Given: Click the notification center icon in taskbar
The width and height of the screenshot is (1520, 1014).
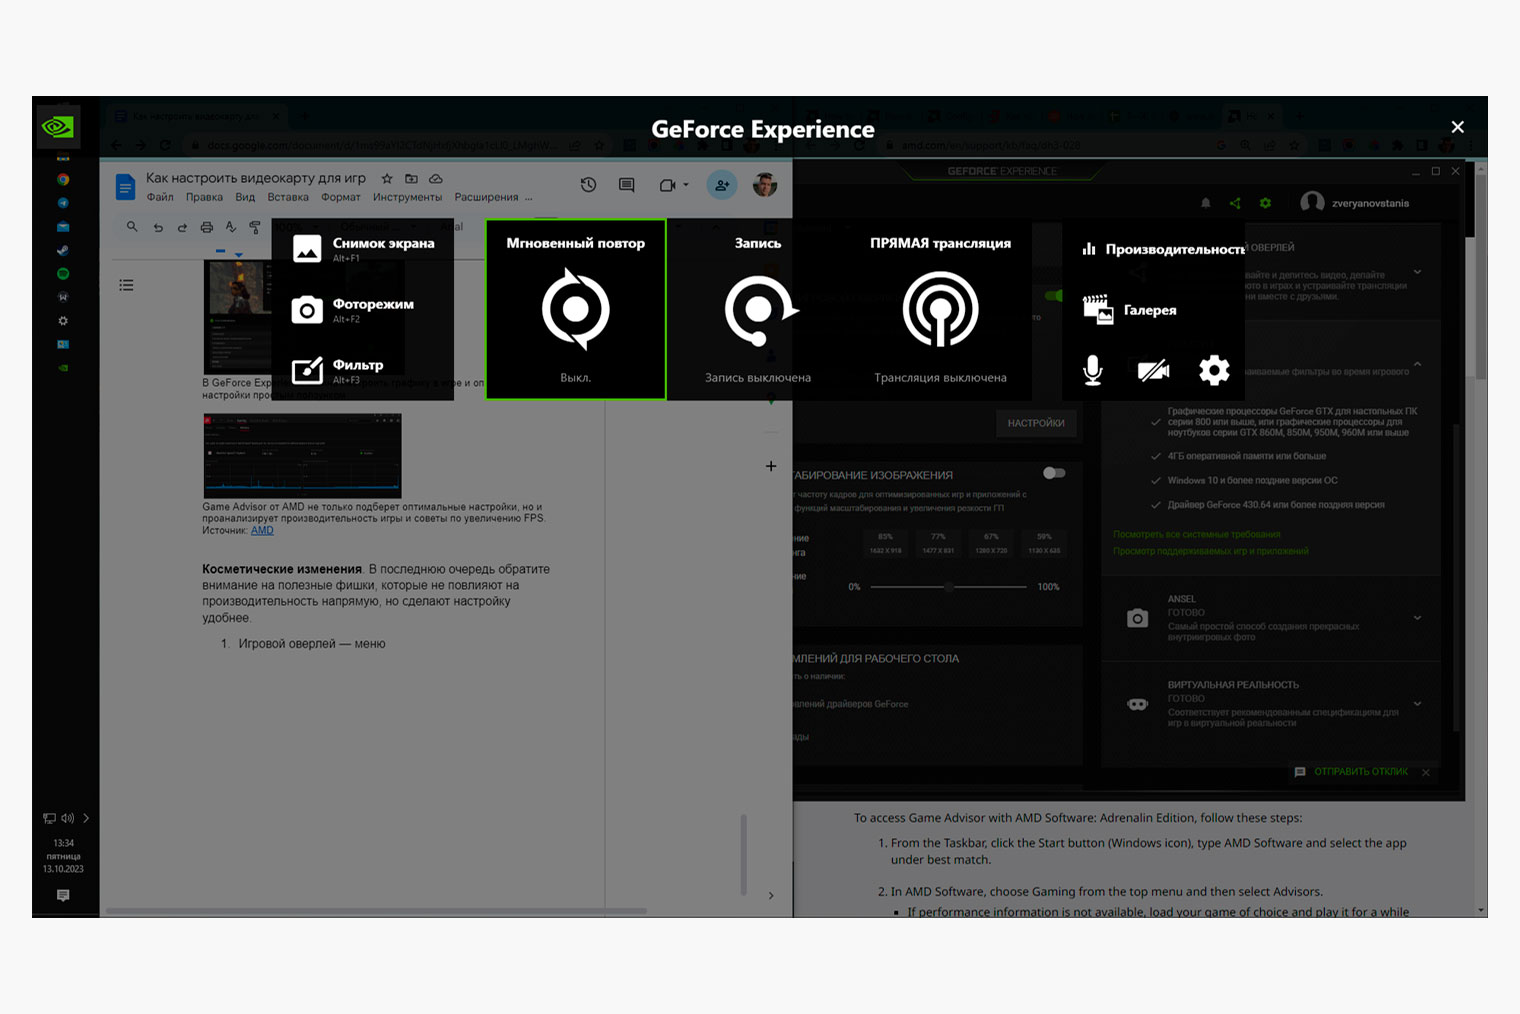Looking at the screenshot, I should [x=63, y=895].
